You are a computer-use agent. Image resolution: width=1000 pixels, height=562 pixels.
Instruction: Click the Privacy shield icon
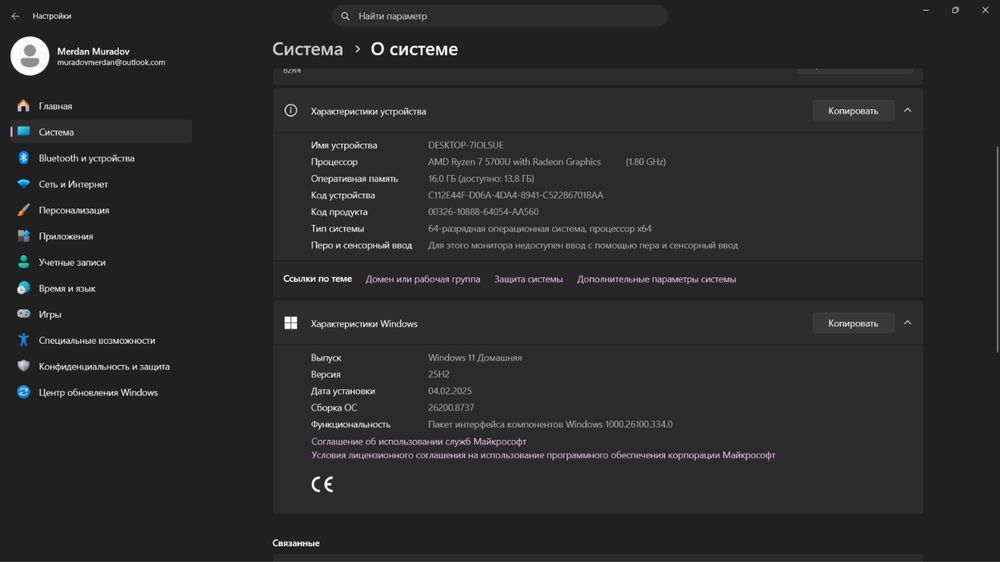point(24,366)
